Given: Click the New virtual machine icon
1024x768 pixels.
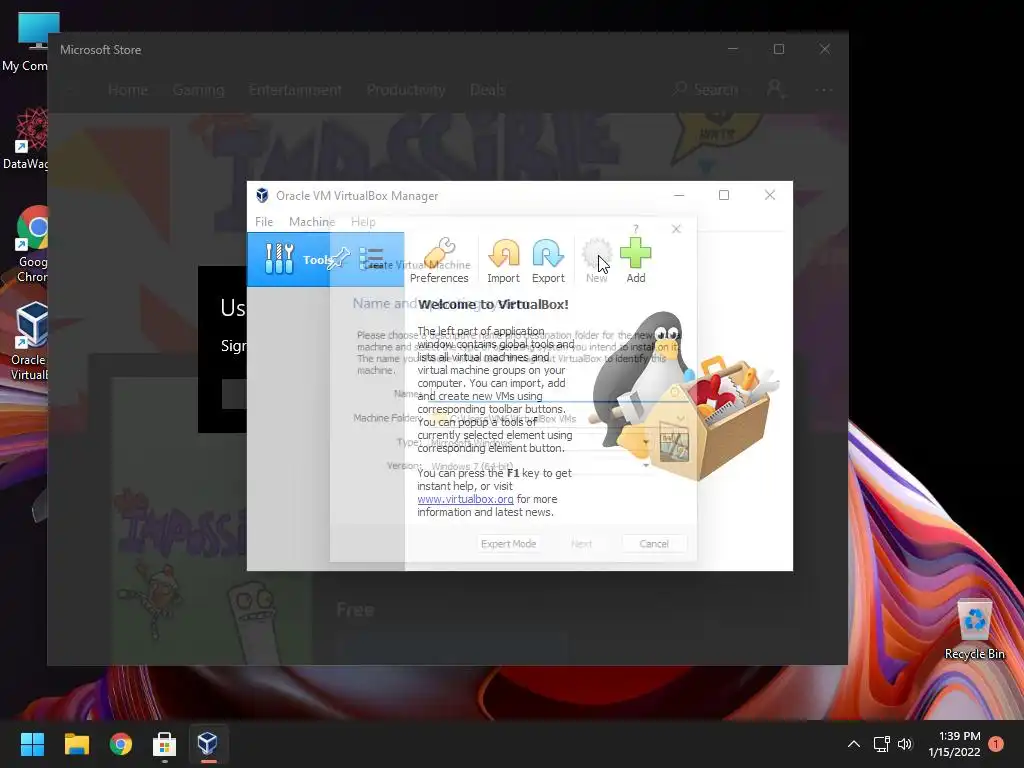Looking at the screenshot, I should pyautogui.click(x=596, y=260).
